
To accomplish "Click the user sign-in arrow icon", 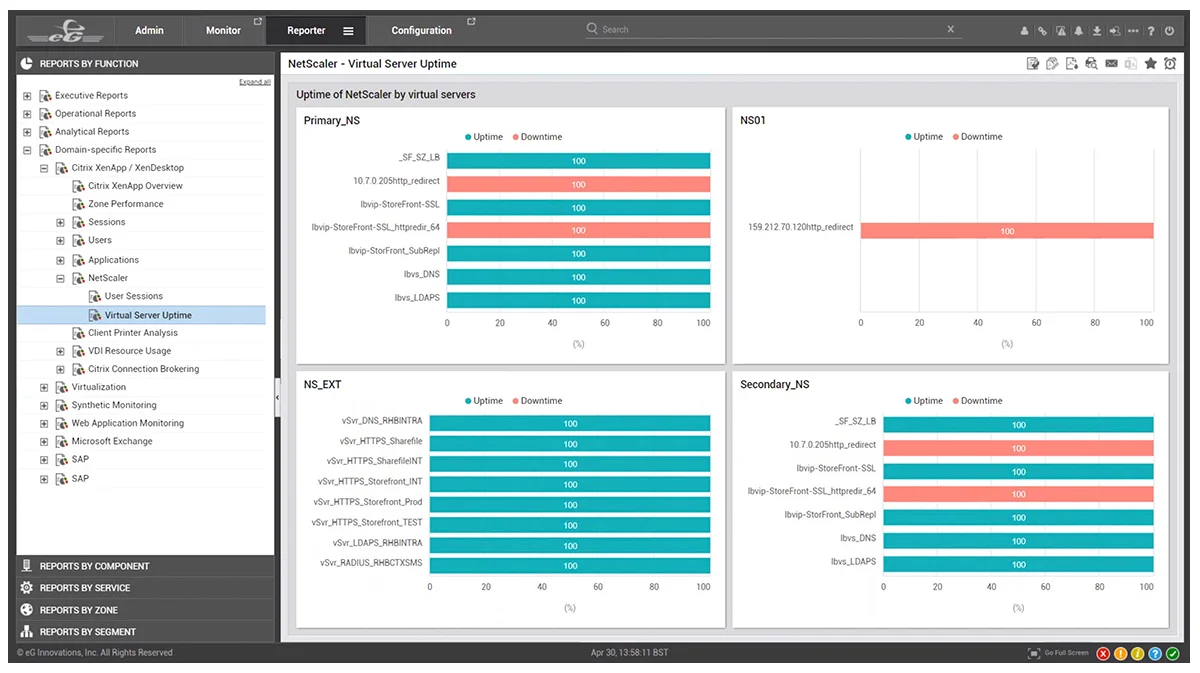I will tap(1115, 31).
